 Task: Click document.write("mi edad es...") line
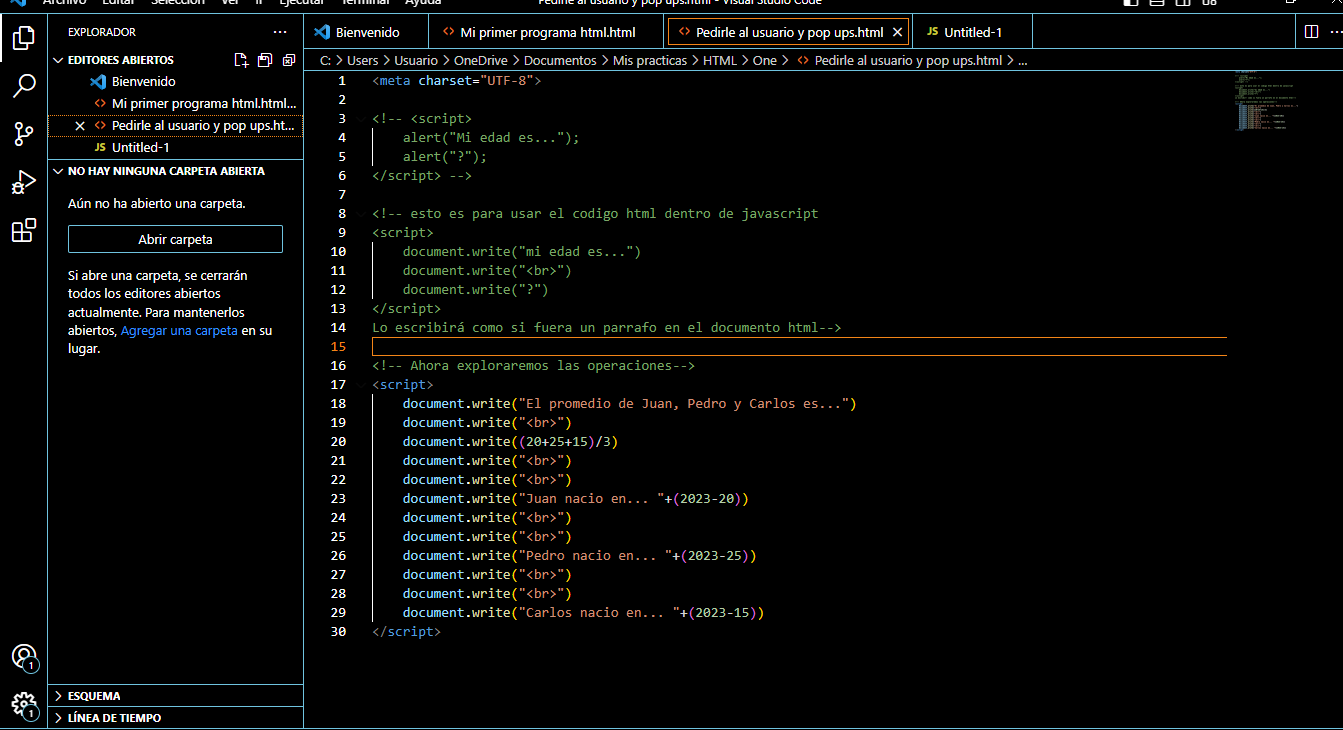(522, 252)
